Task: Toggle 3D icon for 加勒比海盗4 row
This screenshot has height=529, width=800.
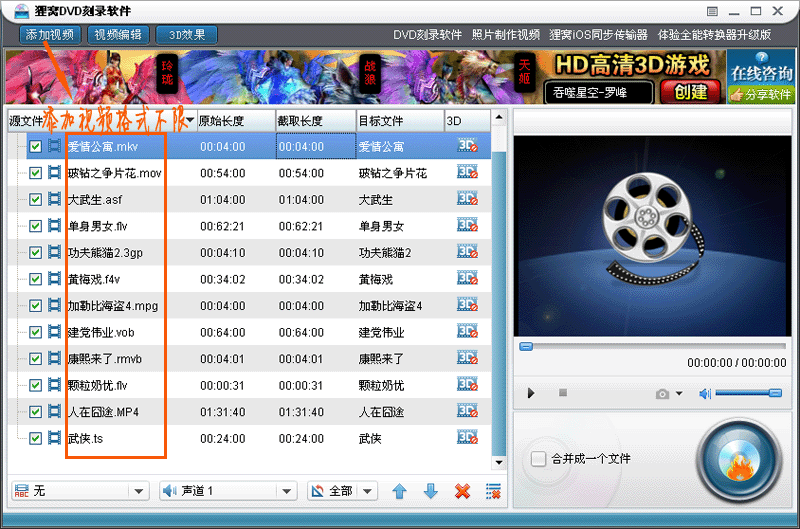Action: [467, 305]
